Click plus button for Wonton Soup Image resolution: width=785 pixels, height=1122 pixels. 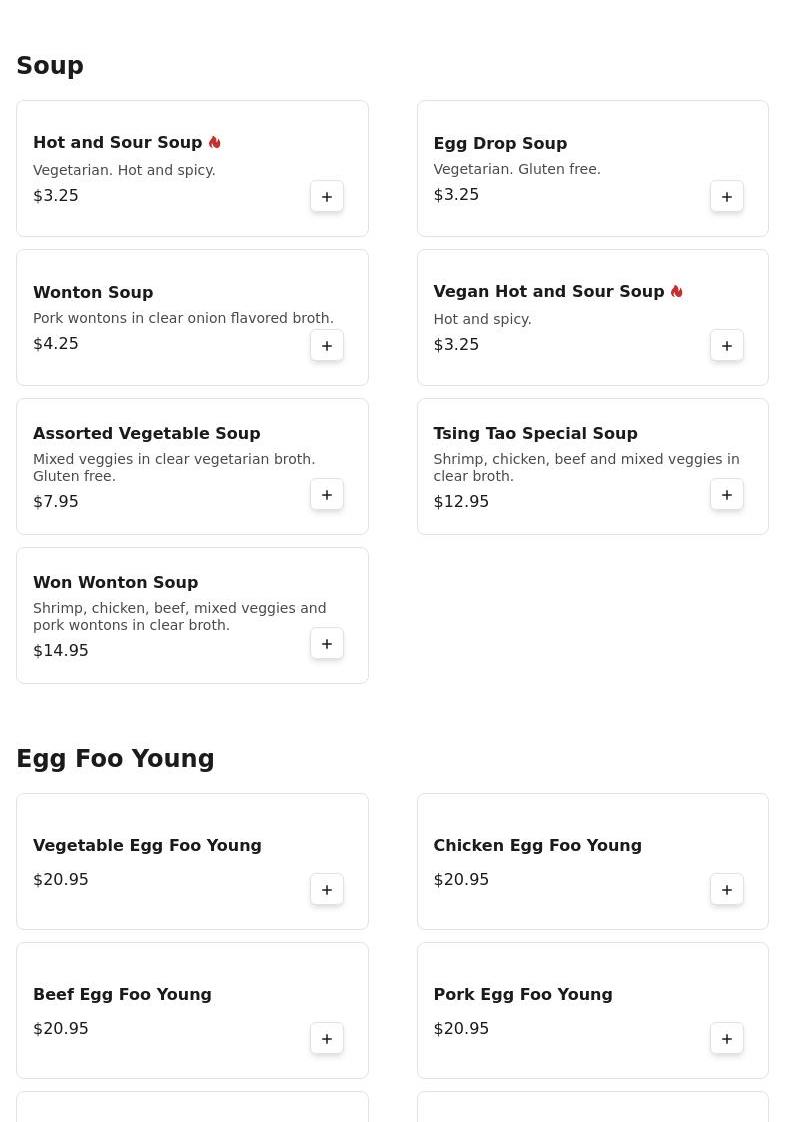(327, 346)
